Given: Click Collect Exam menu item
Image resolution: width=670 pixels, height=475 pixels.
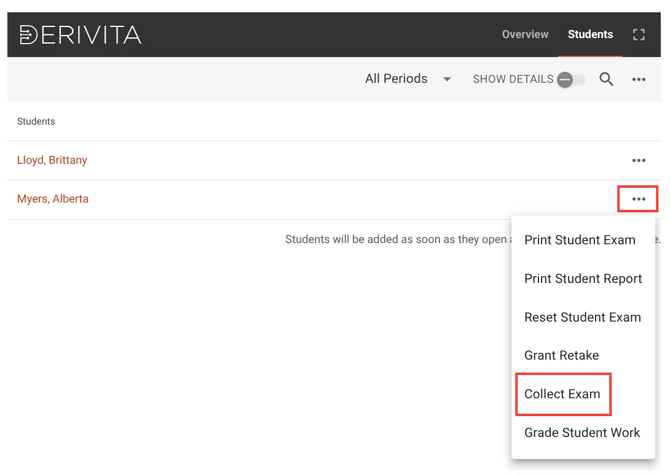Looking at the screenshot, I should [562, 394].
